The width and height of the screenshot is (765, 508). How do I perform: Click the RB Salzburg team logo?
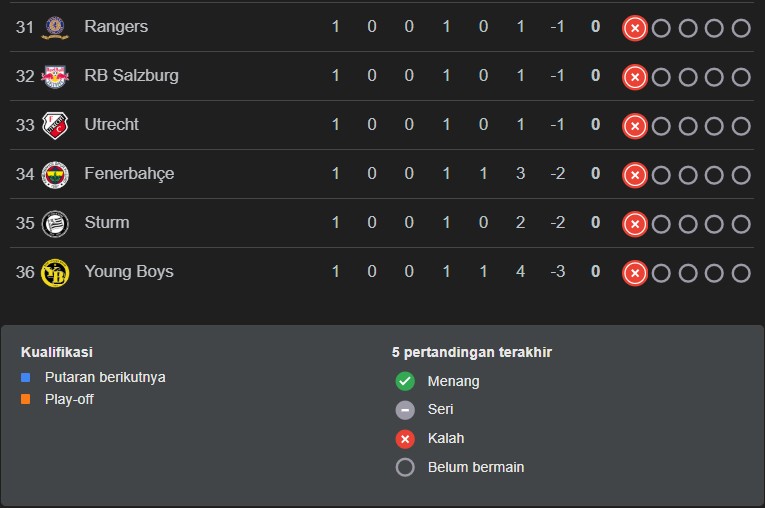coord(55,76)
